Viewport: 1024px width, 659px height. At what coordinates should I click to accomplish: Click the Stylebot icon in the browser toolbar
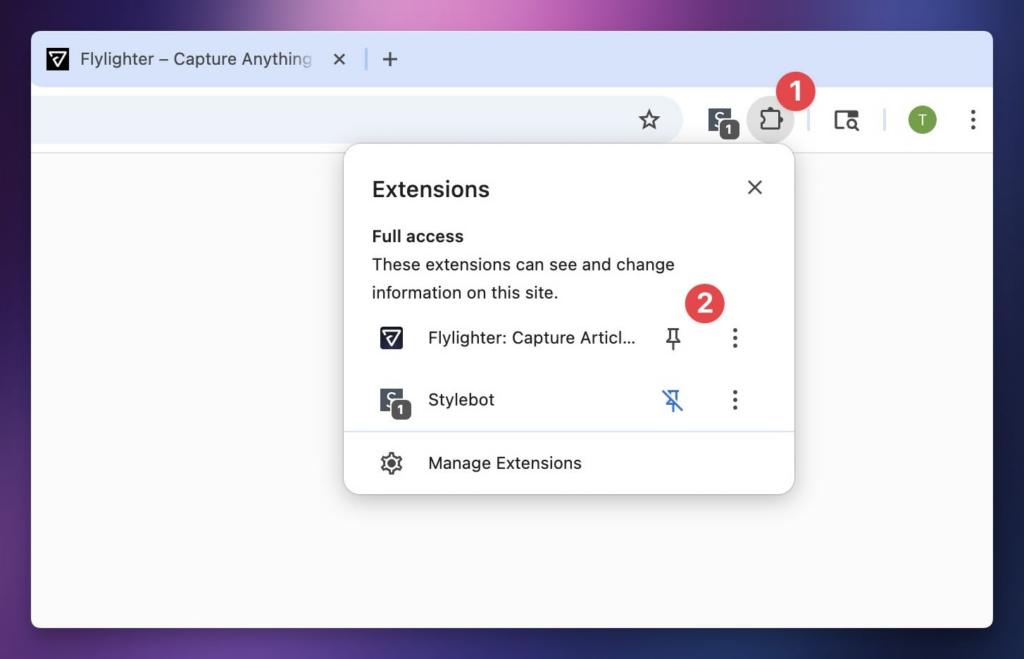tap(721, 121)
